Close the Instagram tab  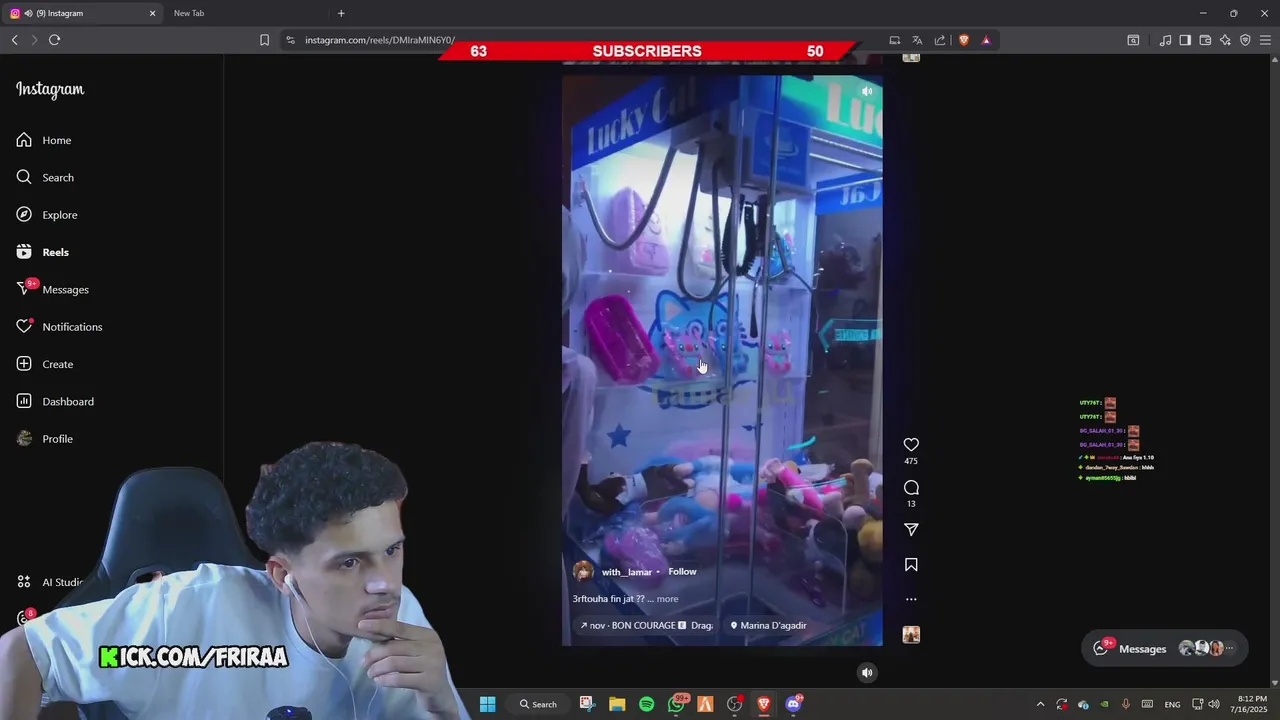[x=152, y=13]
